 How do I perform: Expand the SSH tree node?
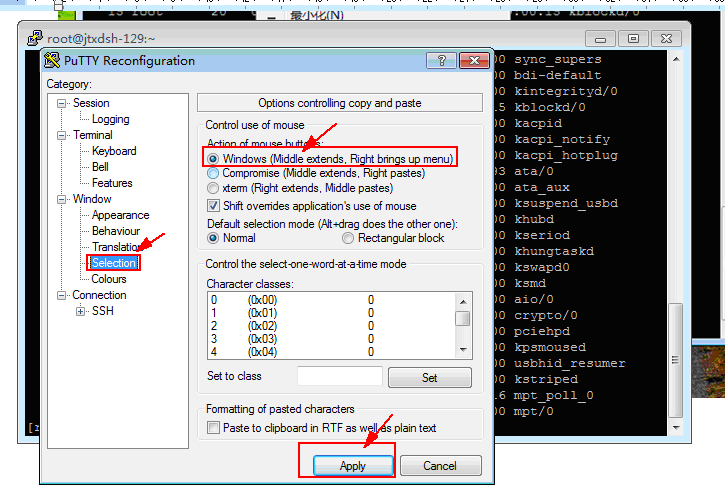tap(80, 312)
